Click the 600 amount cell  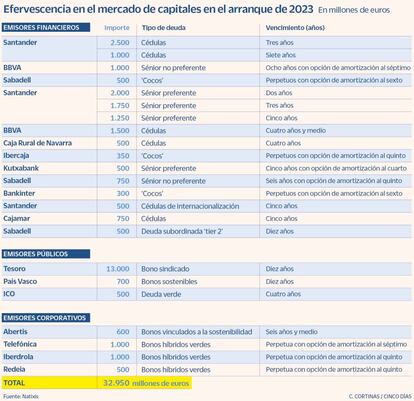pyautogui.click(x=123, y=332)
